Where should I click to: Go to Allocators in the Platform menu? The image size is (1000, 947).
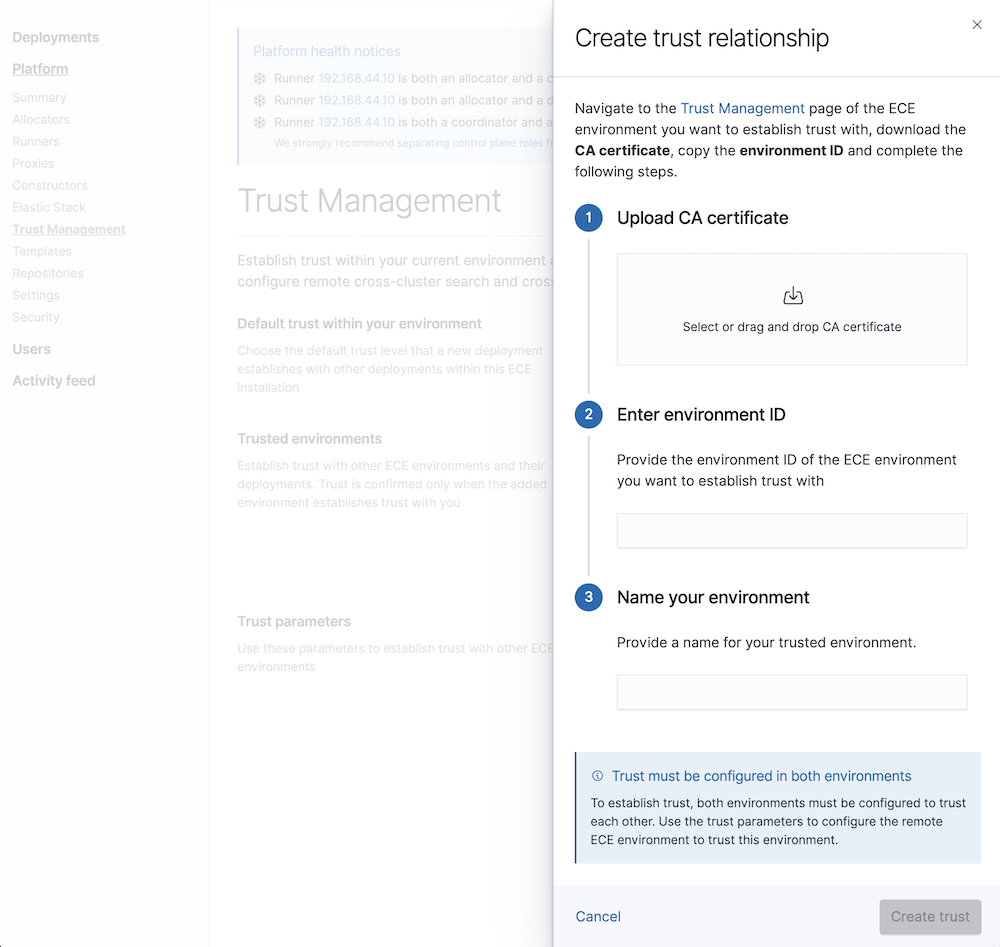click(x=41, y=119)
